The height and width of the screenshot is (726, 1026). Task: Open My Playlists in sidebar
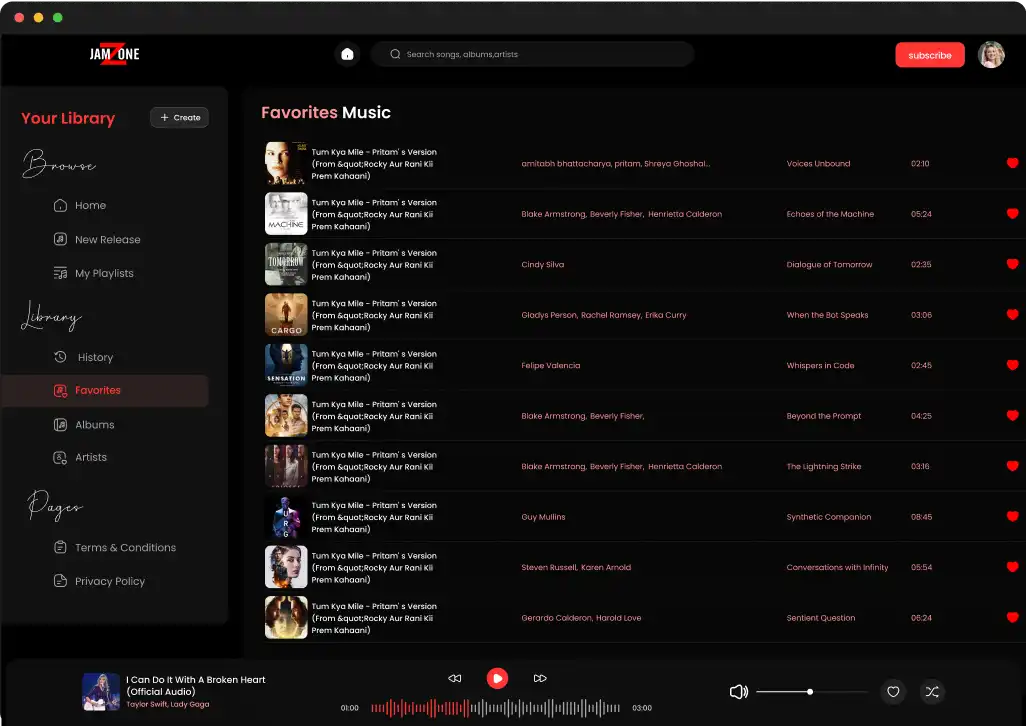[94, 273]
